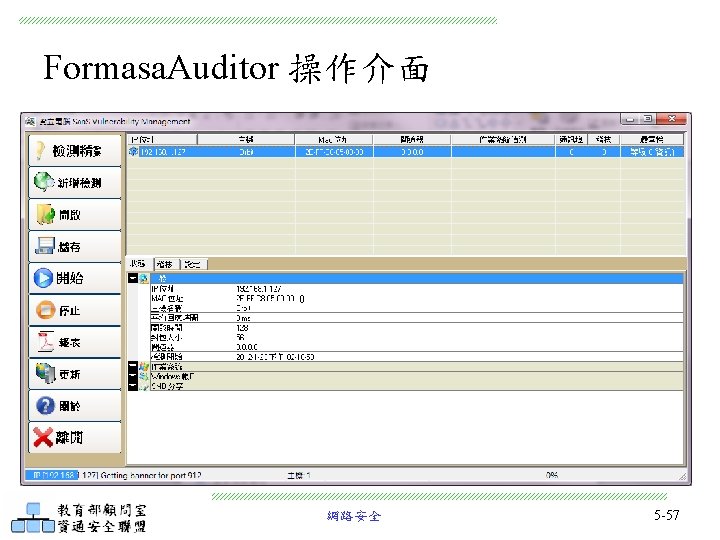Click the 0% progress indicator in status bar
The image size is (720, 540).
point(552,475)
